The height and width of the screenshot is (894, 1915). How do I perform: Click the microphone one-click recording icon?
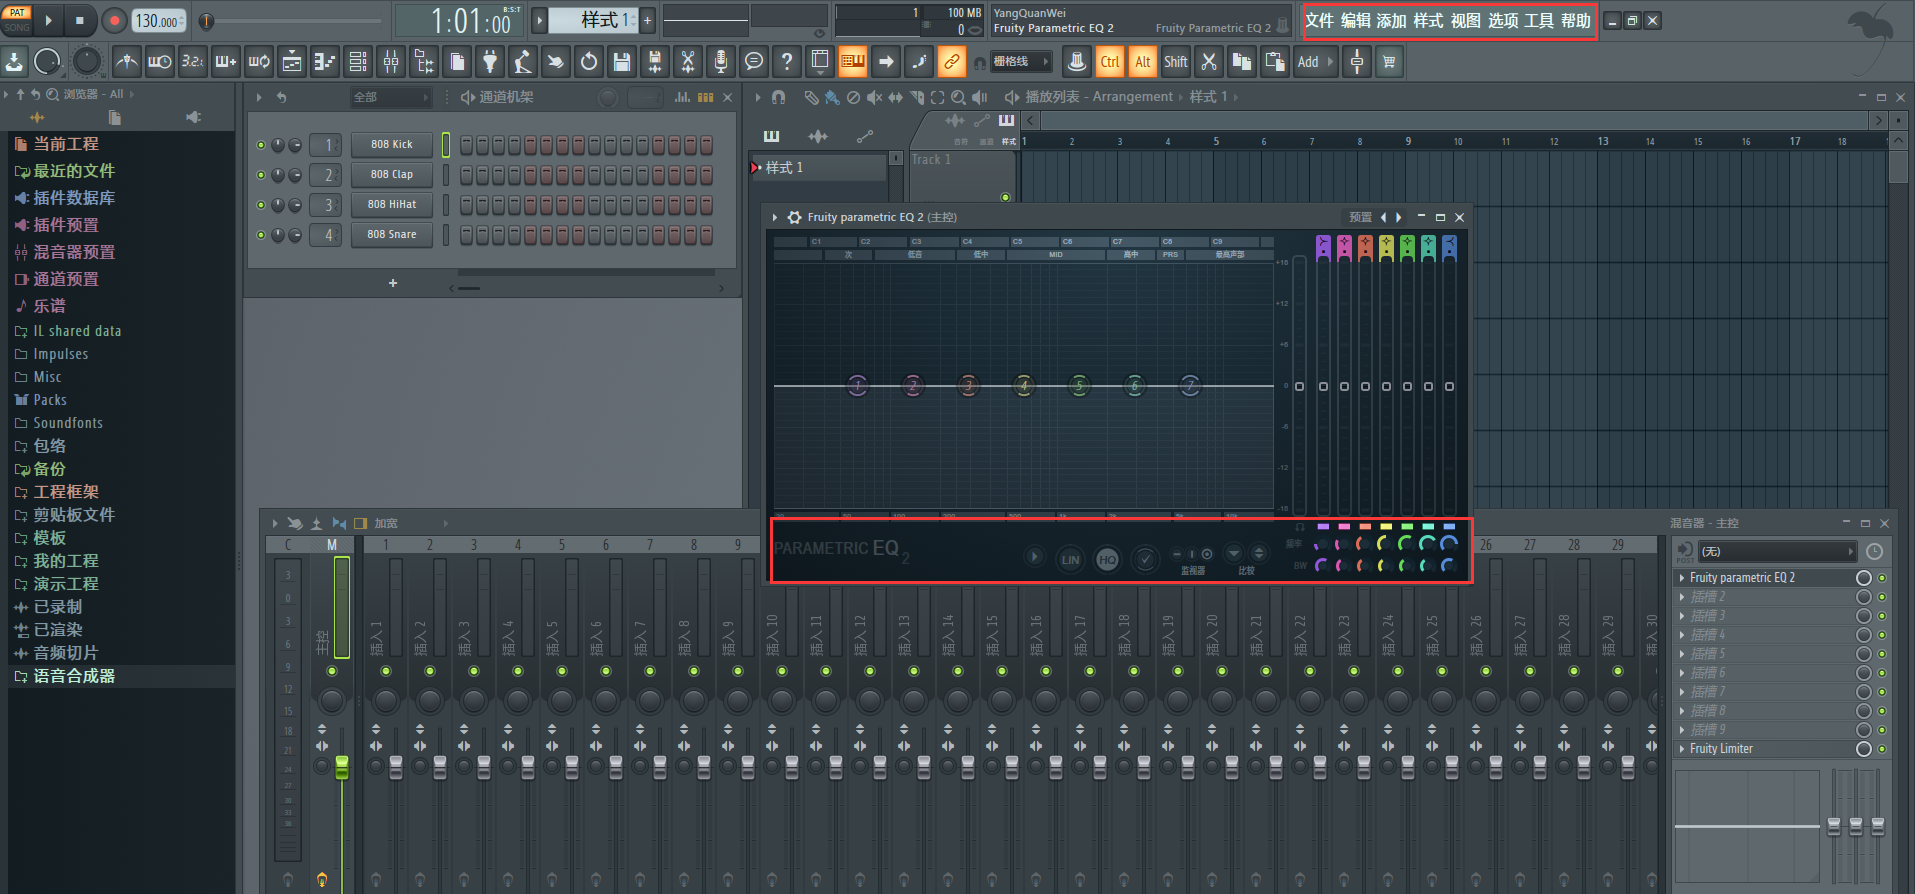pyautogui.click(x=721, y=62)
